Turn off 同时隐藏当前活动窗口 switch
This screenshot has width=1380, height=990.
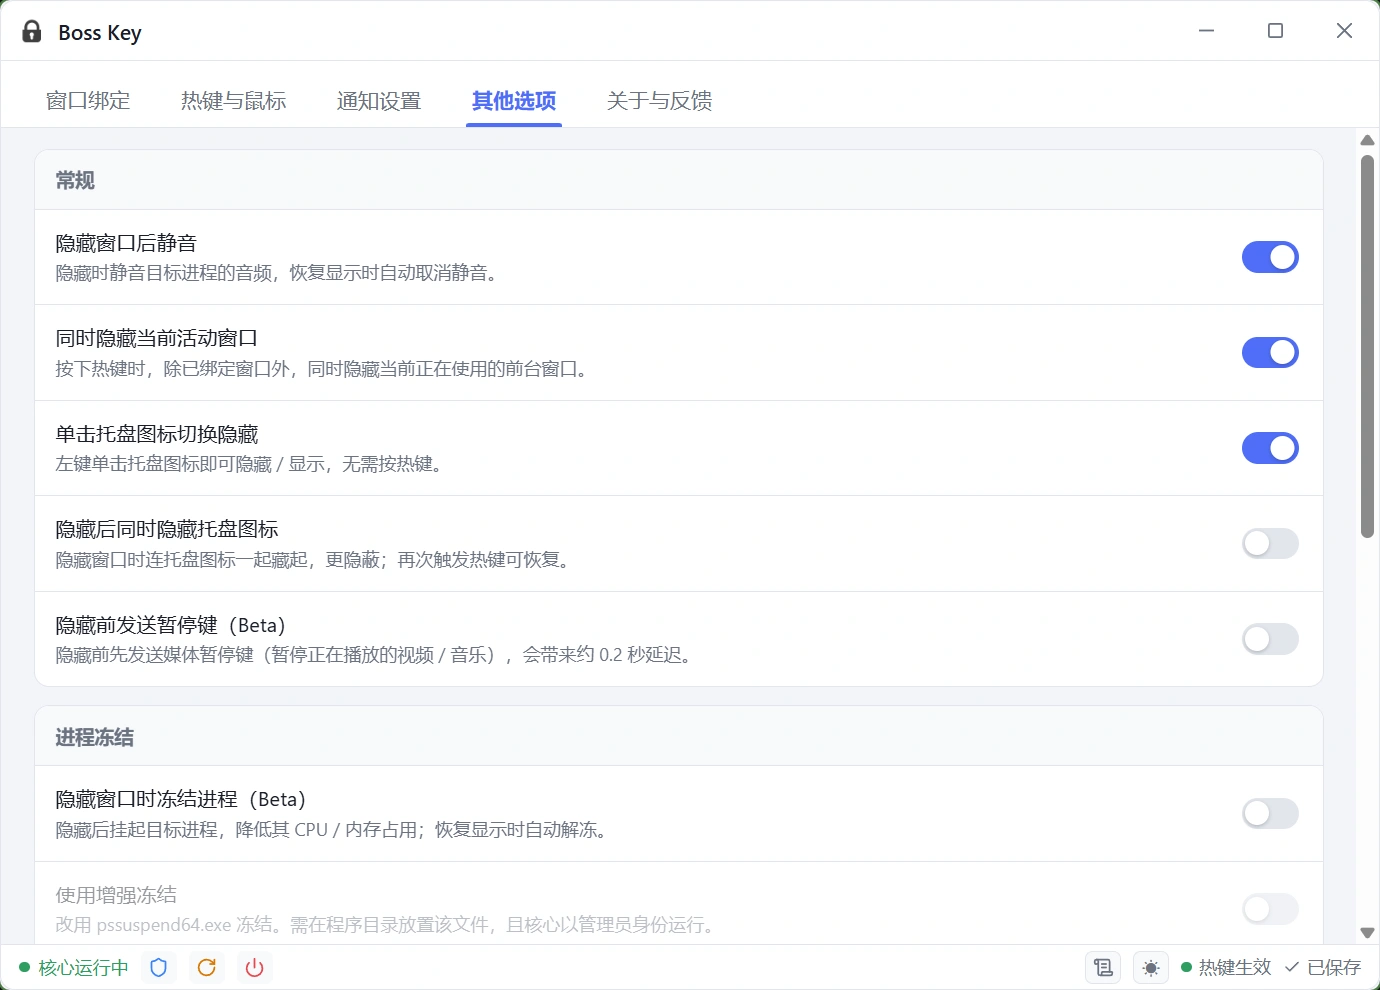coord(1270,352)
